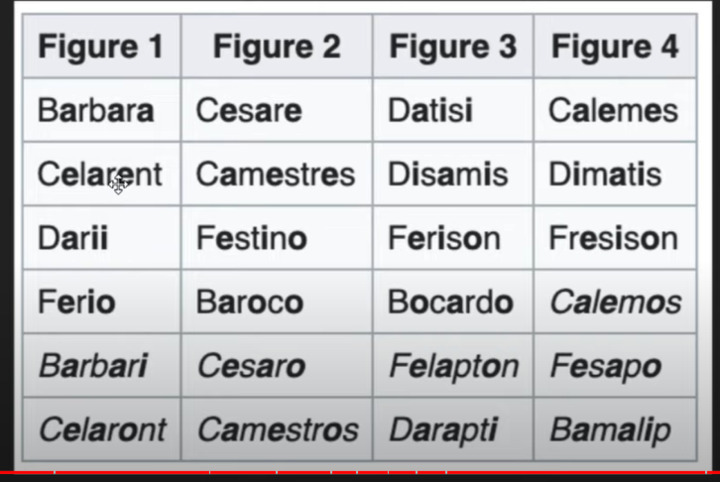Click the italic Felapton entry
The width and height of the screenshot is (720, 482).
click(x=453, y=366)
